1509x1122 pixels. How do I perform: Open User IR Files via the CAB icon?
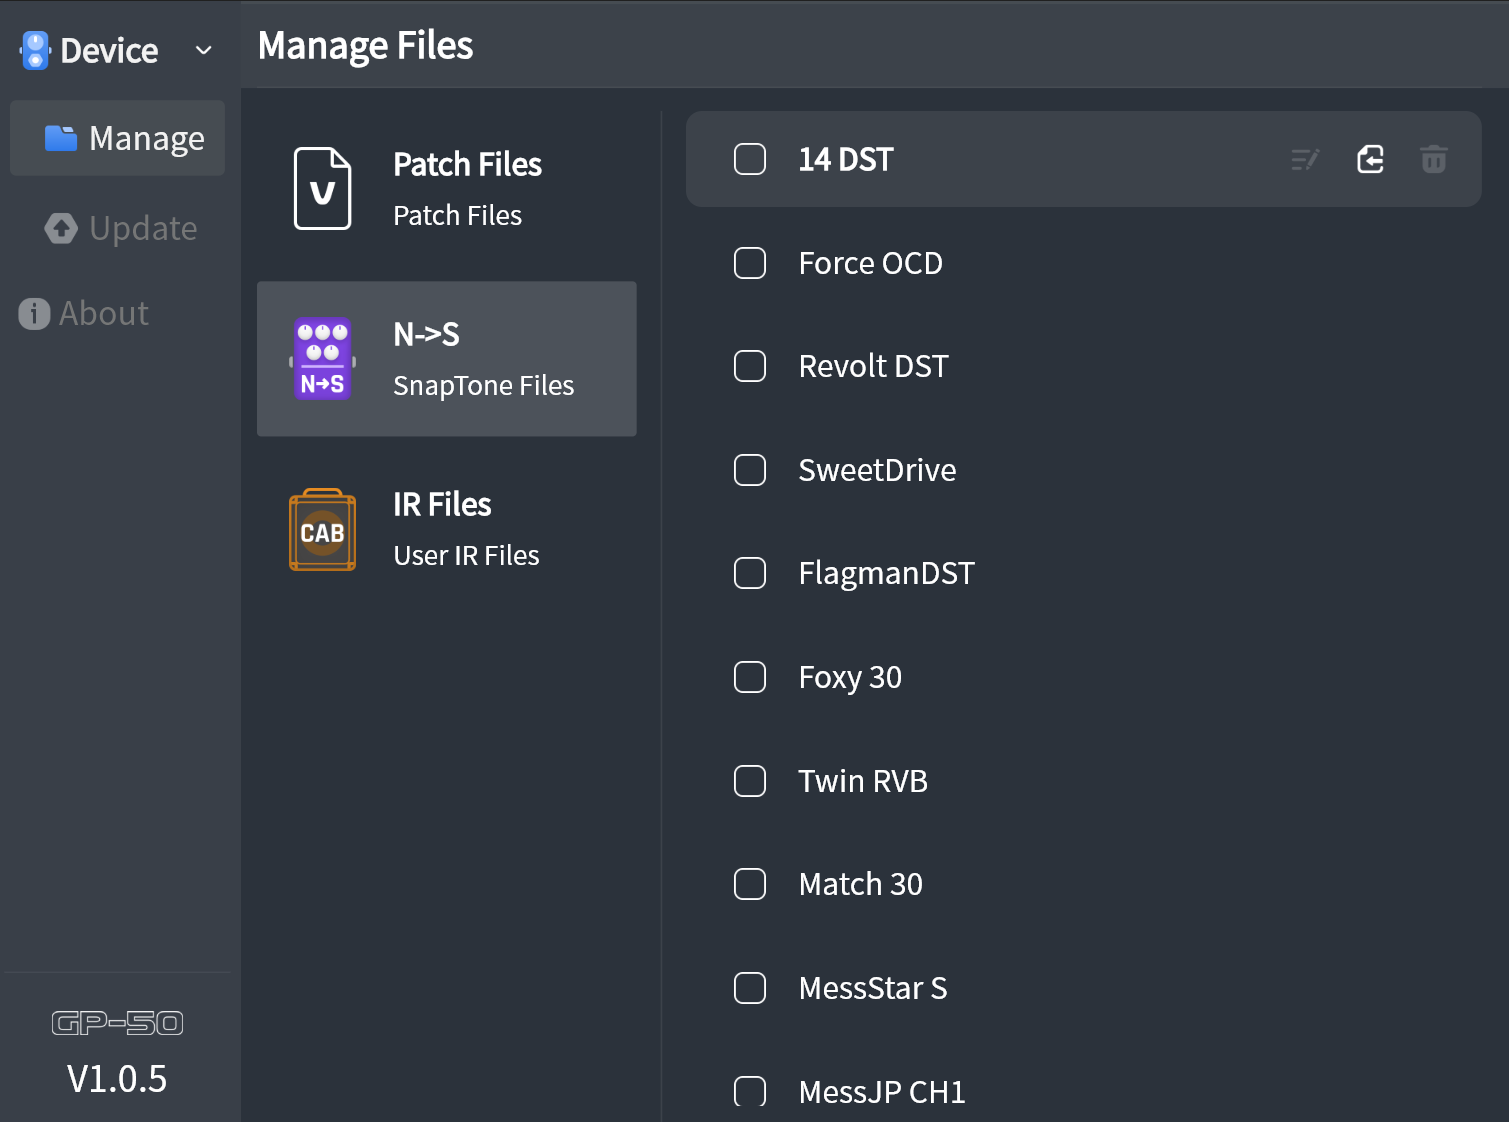pos(322,530)
